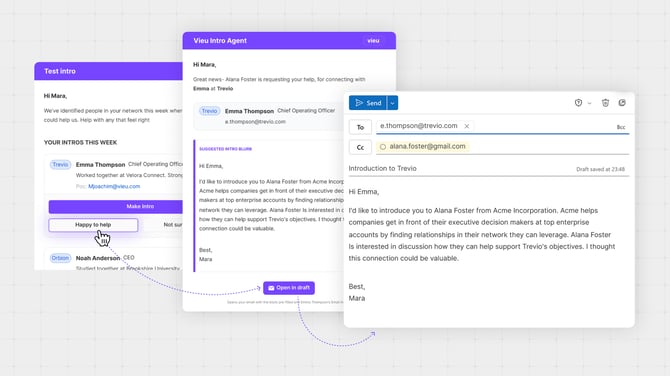Click YOUR INTROS THIS WEEK heading

pos(80,142)
